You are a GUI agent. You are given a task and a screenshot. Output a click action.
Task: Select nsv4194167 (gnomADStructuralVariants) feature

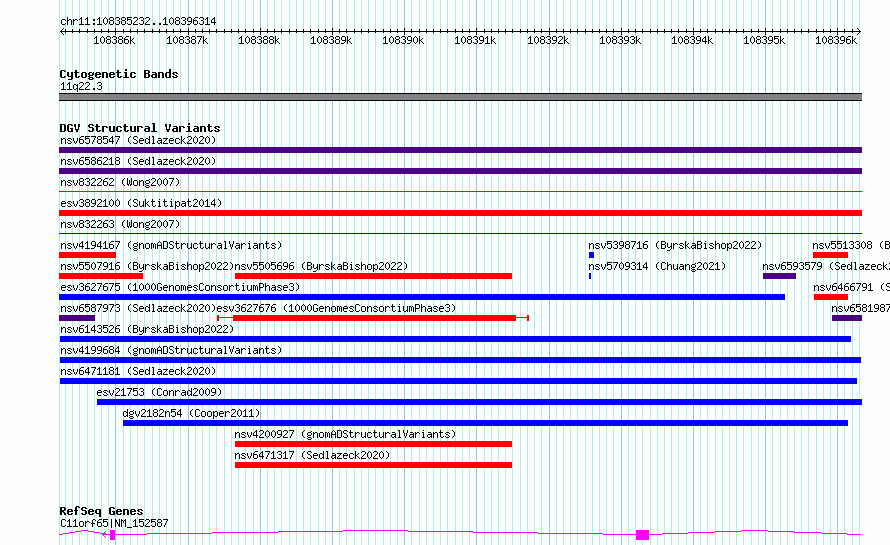(x=87, y=255)
